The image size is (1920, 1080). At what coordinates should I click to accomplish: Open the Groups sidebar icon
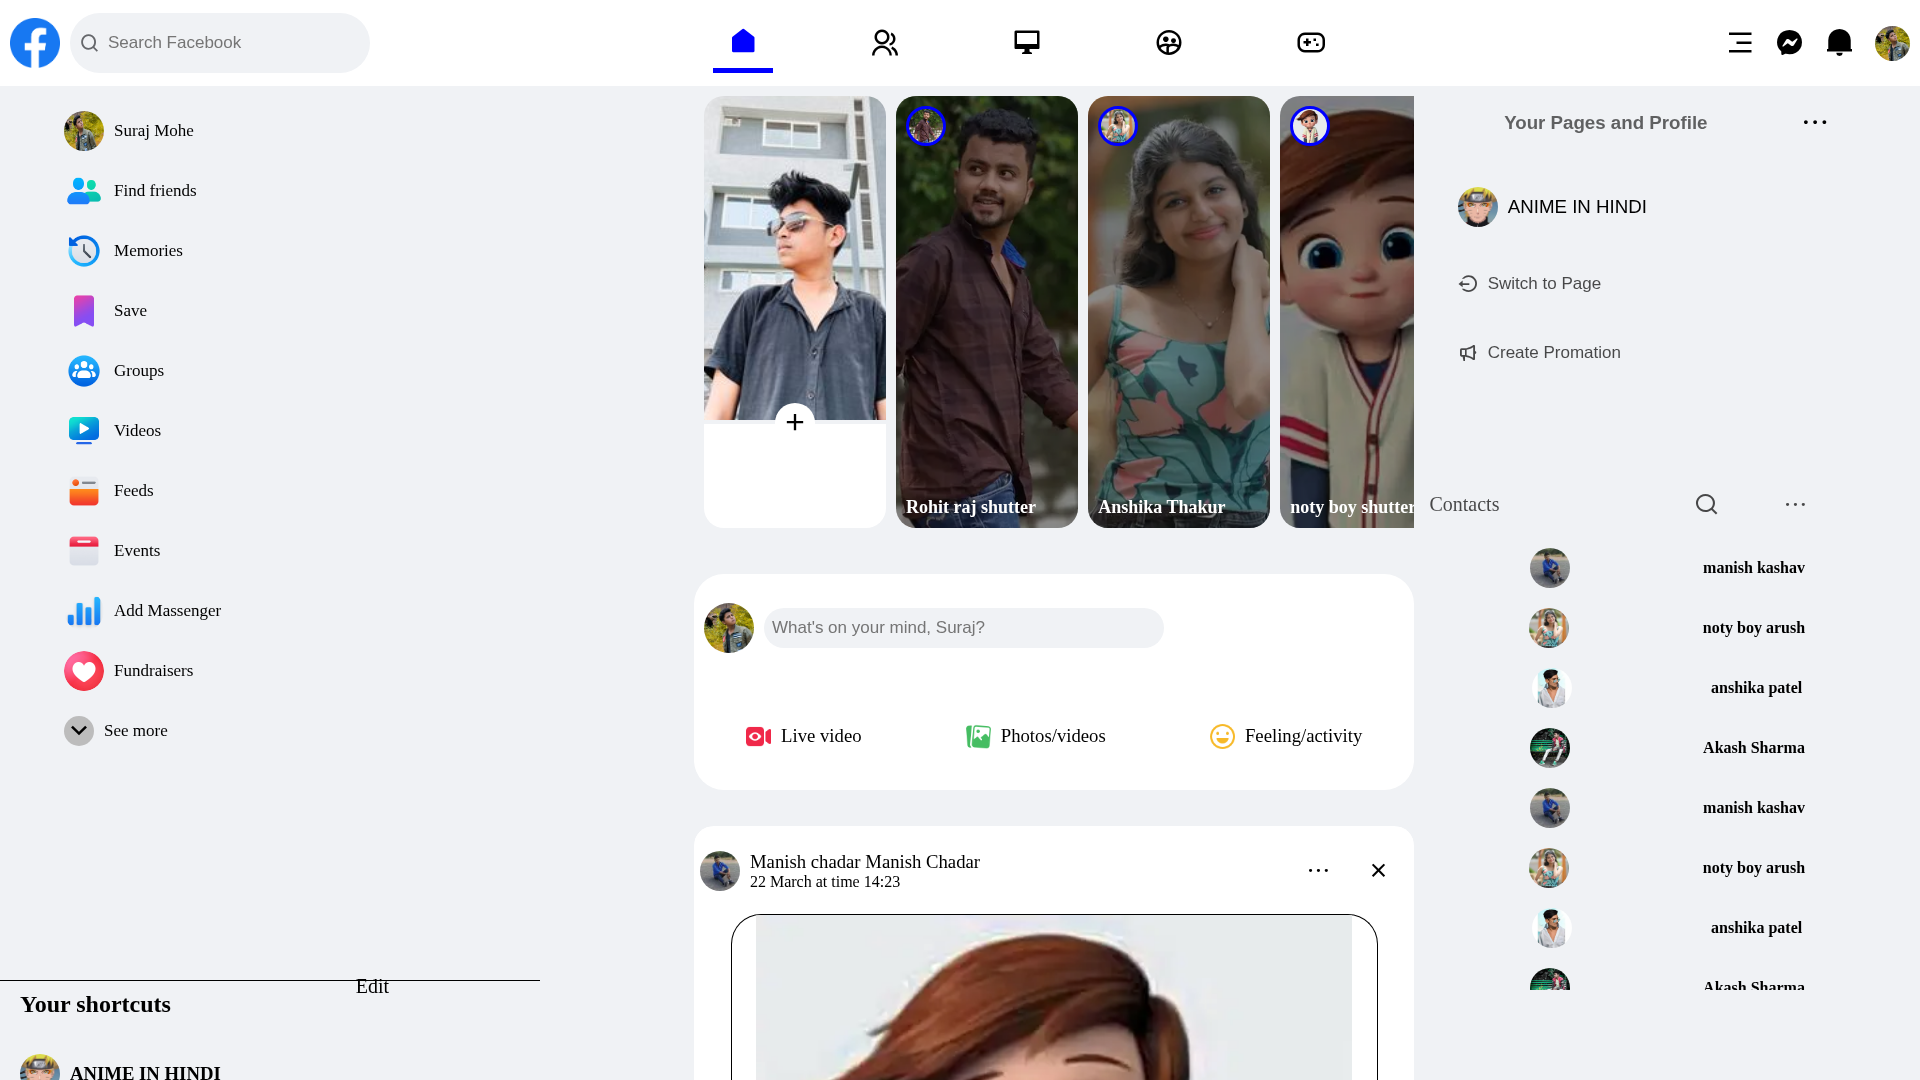click(x=84, y=370)
